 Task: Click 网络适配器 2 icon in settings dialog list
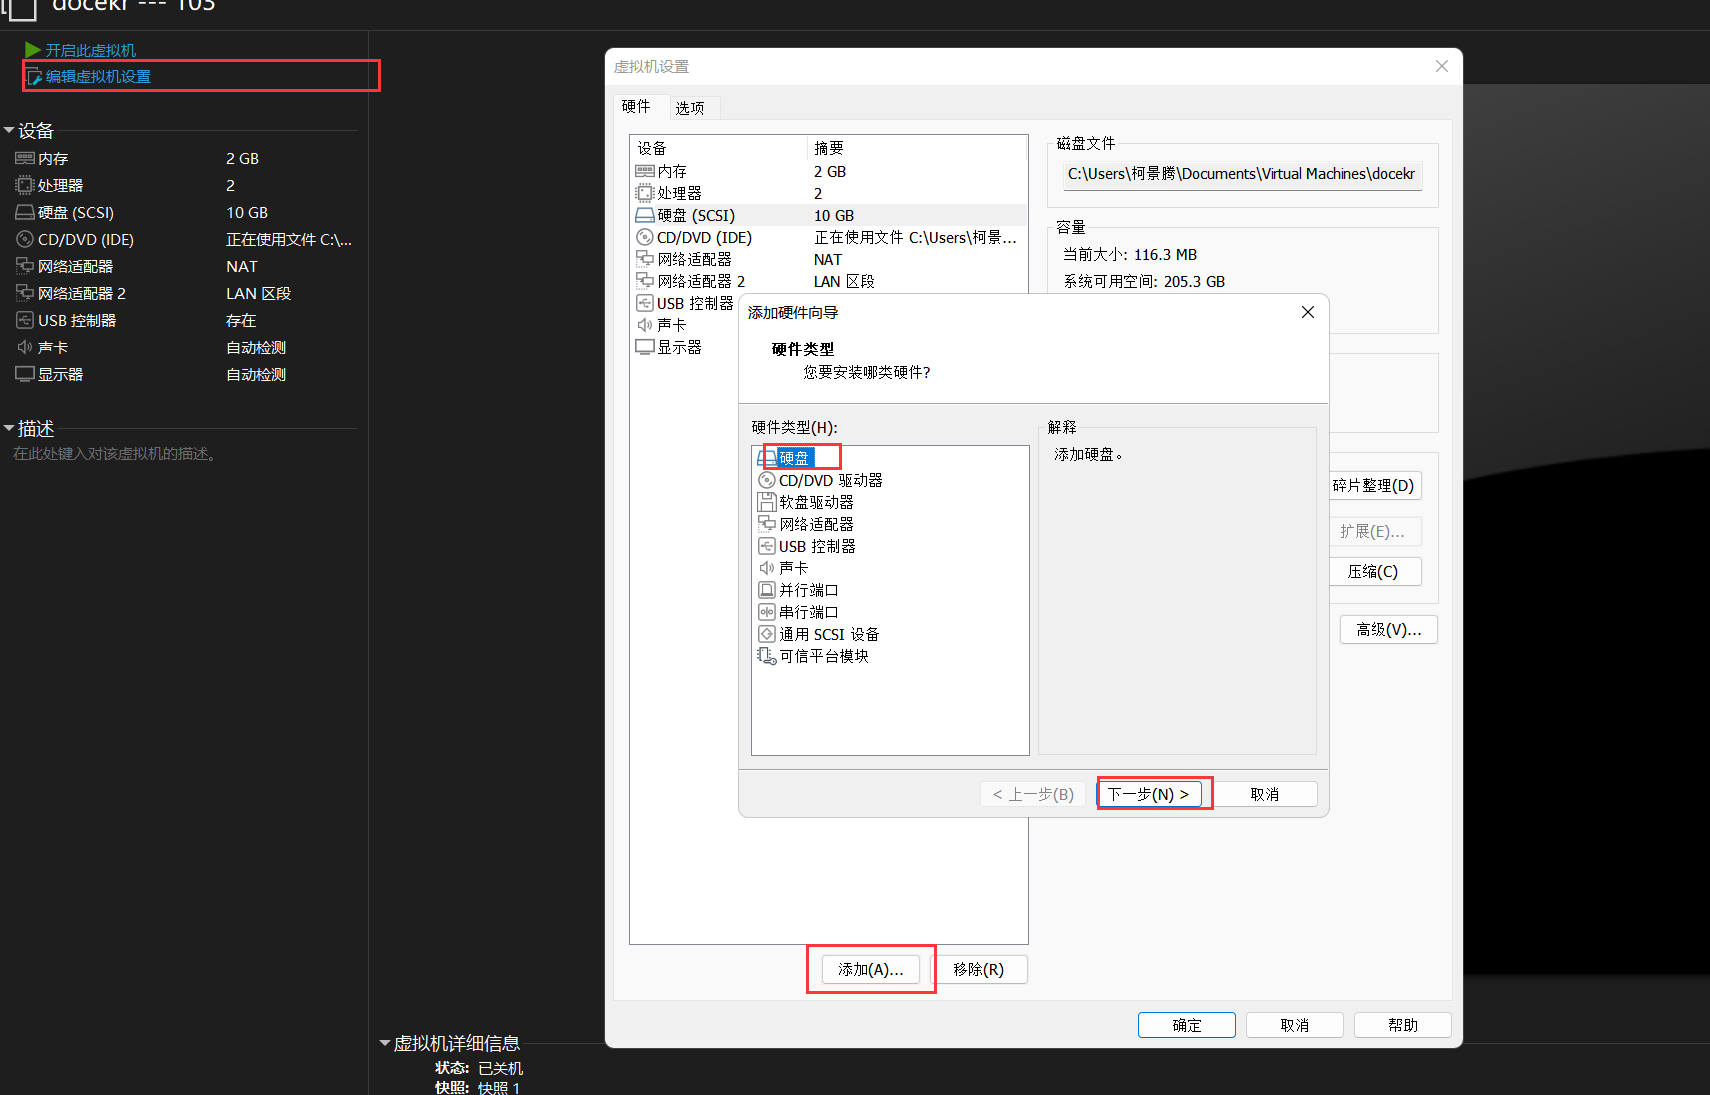pyautogui.click(x=645, y=281)
